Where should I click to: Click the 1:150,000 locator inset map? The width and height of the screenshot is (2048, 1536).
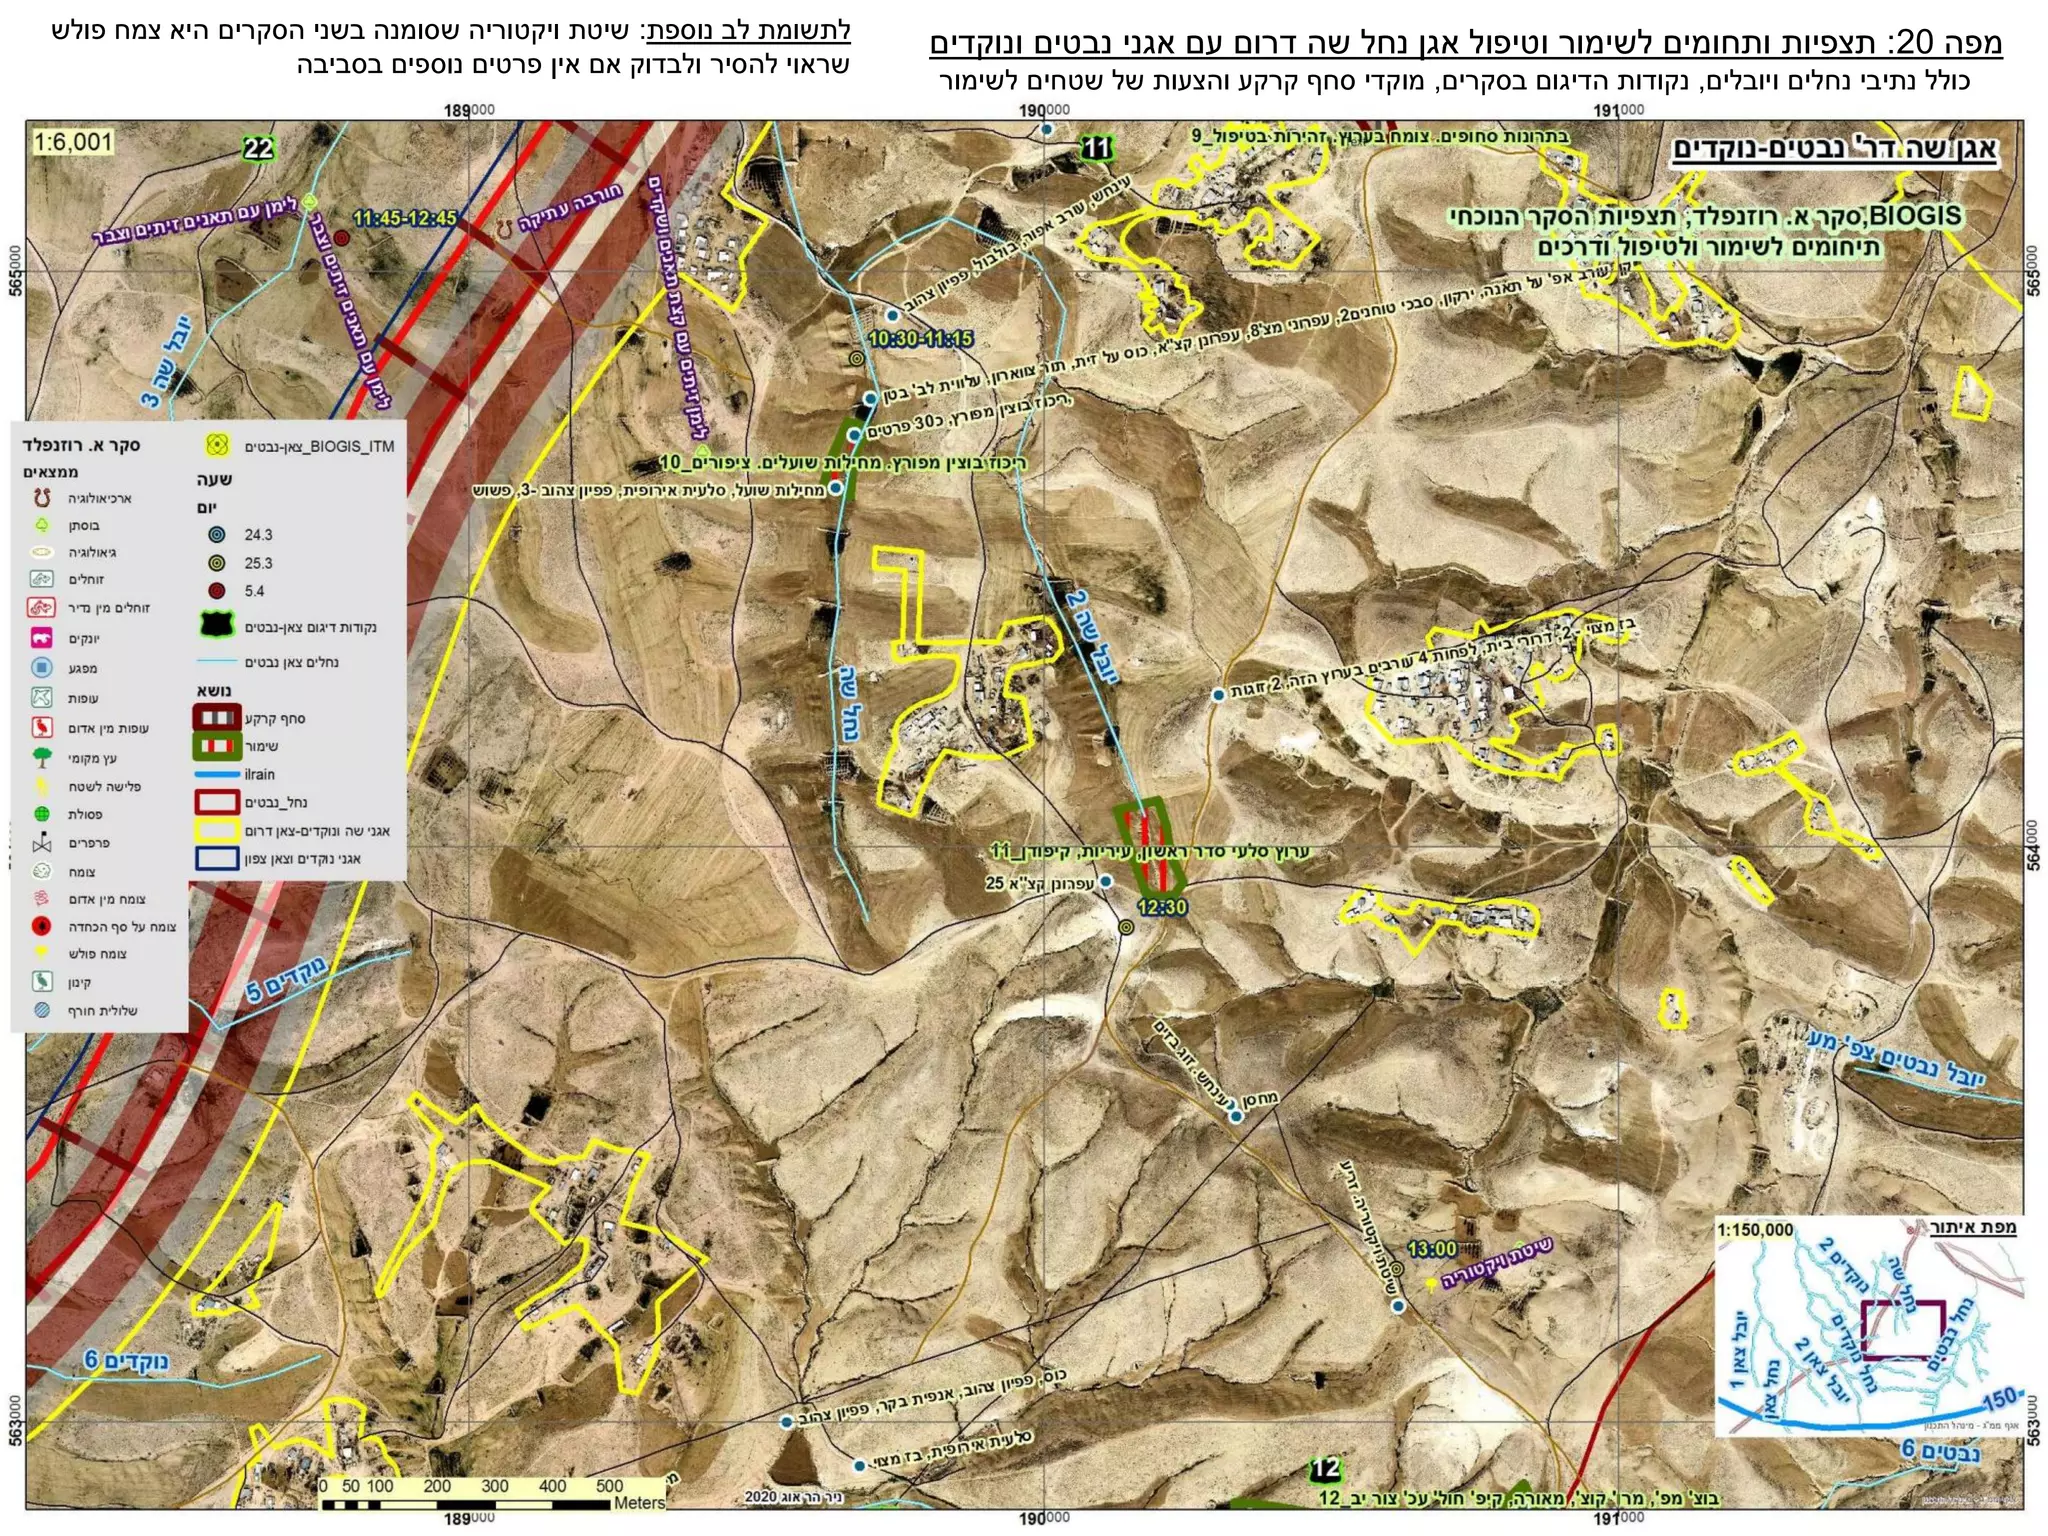[1870, 1327]
